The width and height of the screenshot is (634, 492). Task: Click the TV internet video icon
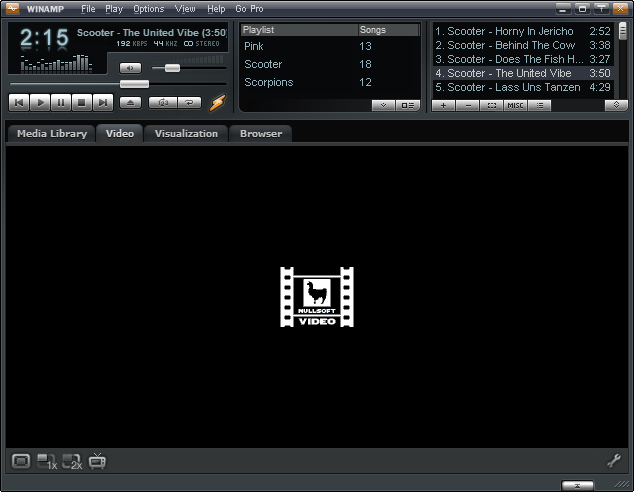97,461
